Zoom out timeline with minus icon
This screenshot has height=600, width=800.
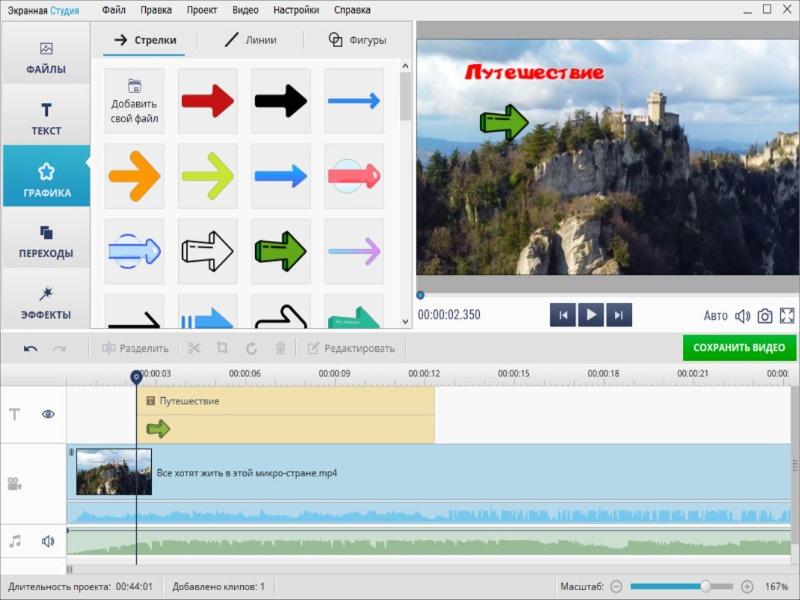[616, 586]
